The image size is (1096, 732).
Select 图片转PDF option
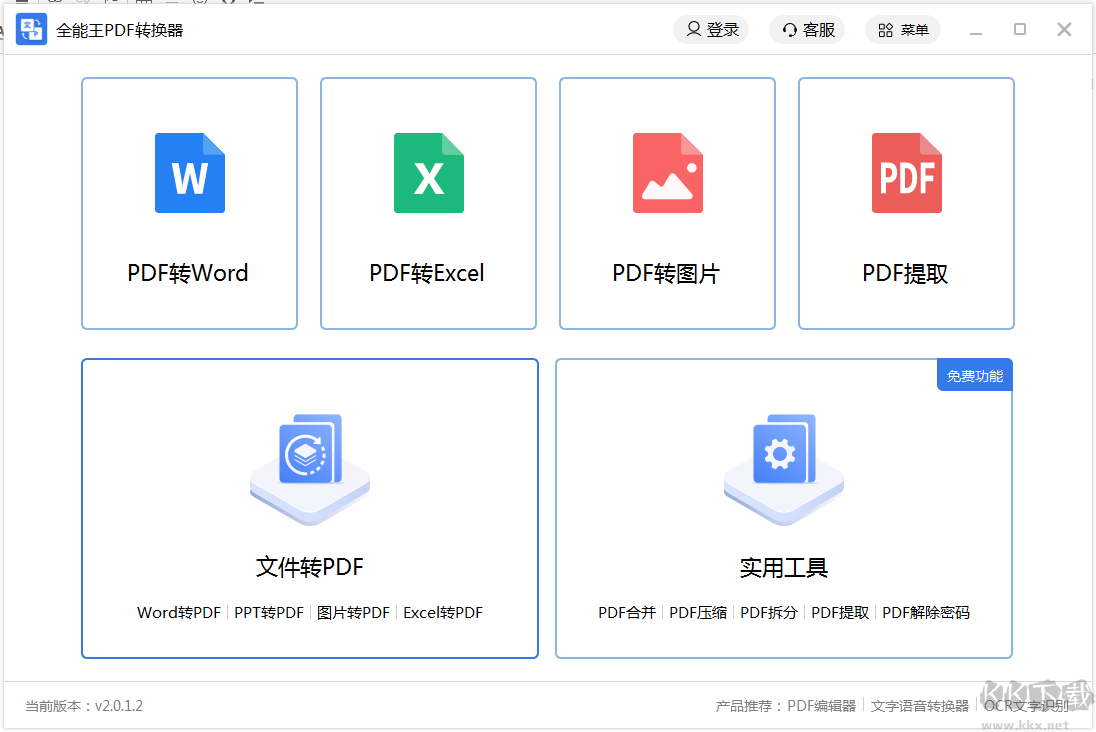(353, 613)
